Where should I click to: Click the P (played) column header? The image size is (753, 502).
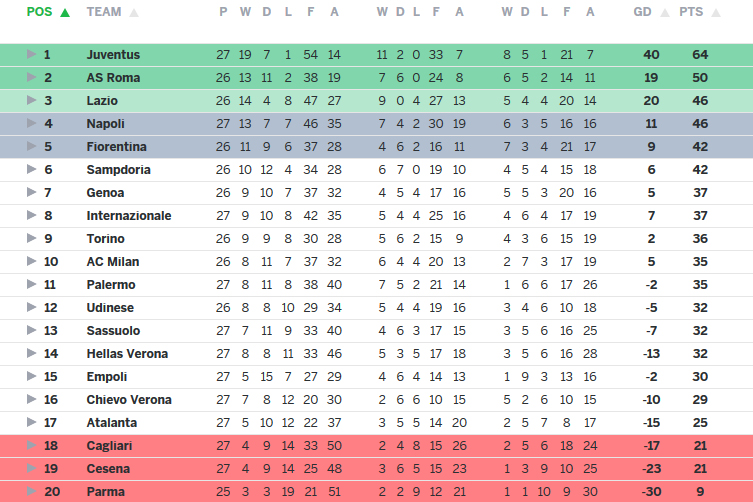pos(222,13)
